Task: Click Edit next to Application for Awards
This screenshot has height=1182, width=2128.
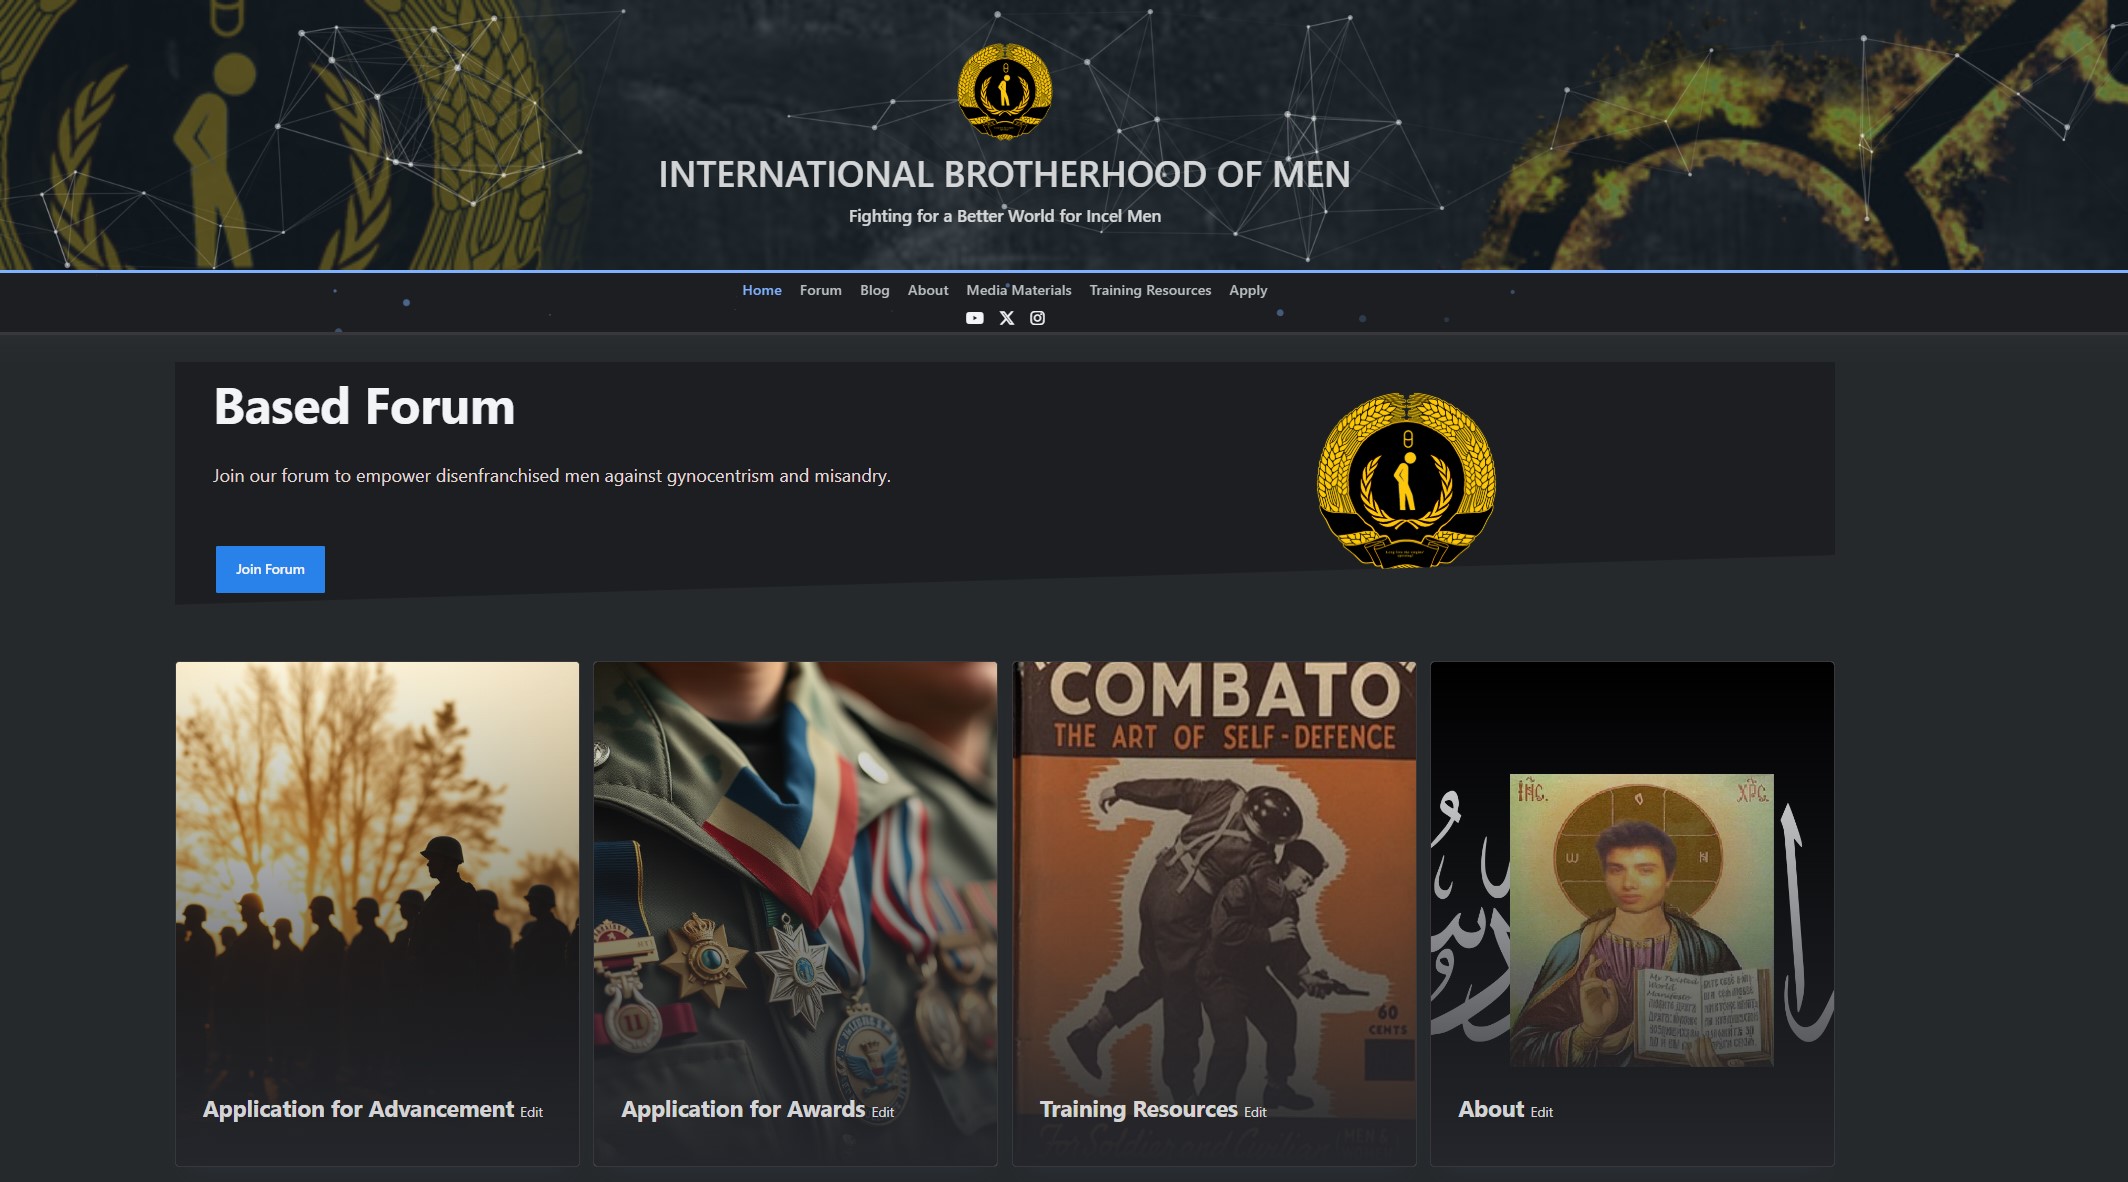Action: click(882, 1112)
